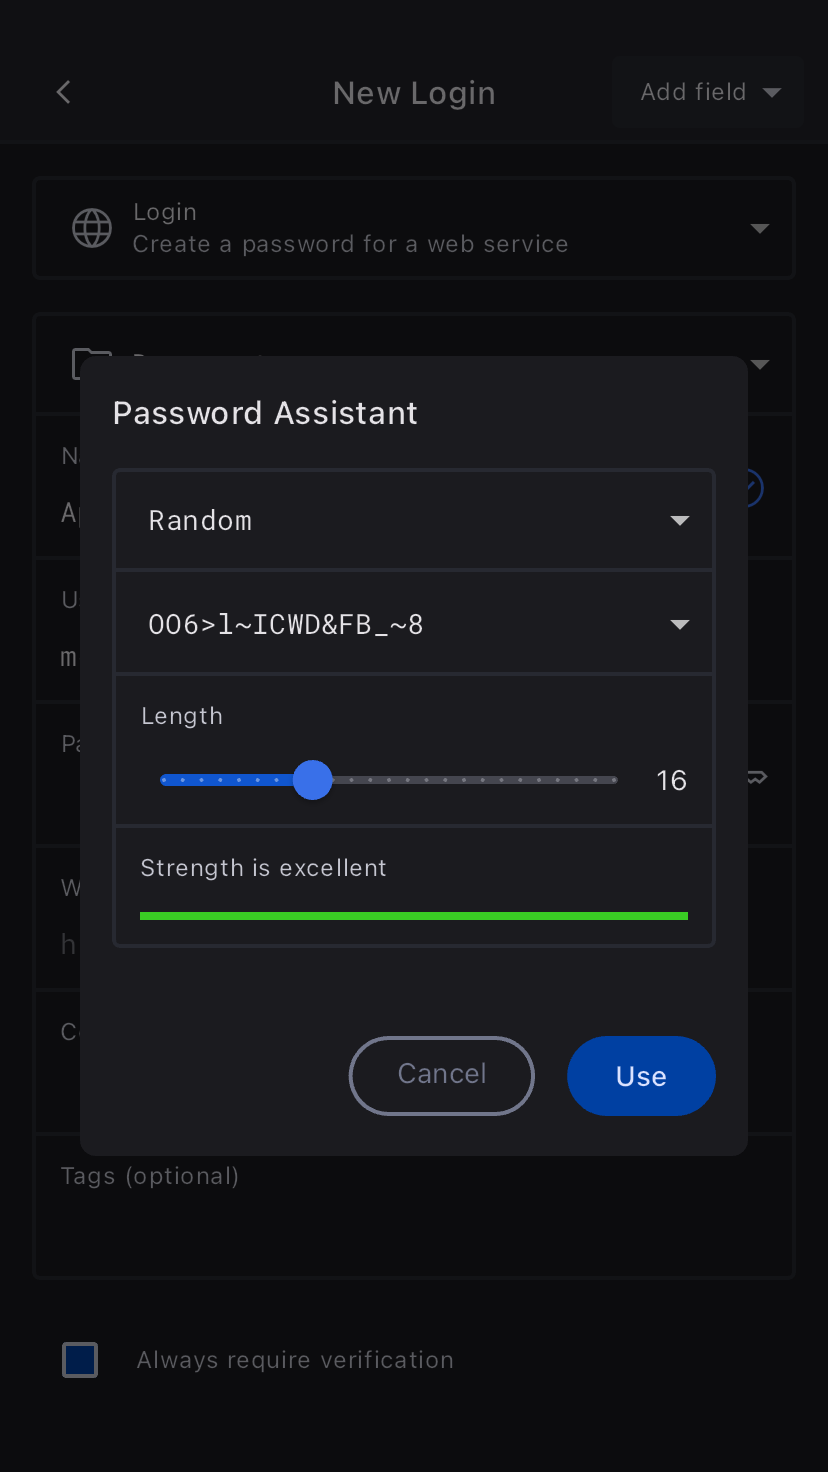Click the Always require verification label

coord(295,1360)
